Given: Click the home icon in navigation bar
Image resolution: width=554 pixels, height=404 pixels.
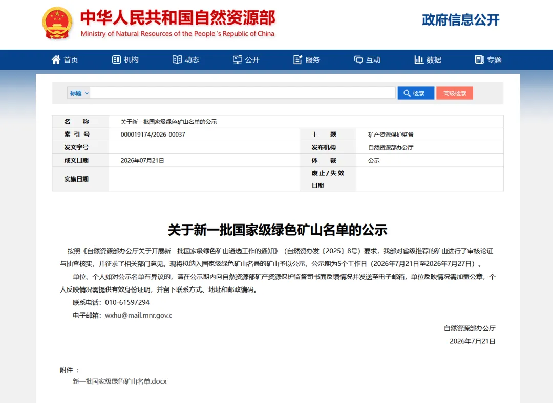Looking at the screenshot, I should tap(56, 60).
